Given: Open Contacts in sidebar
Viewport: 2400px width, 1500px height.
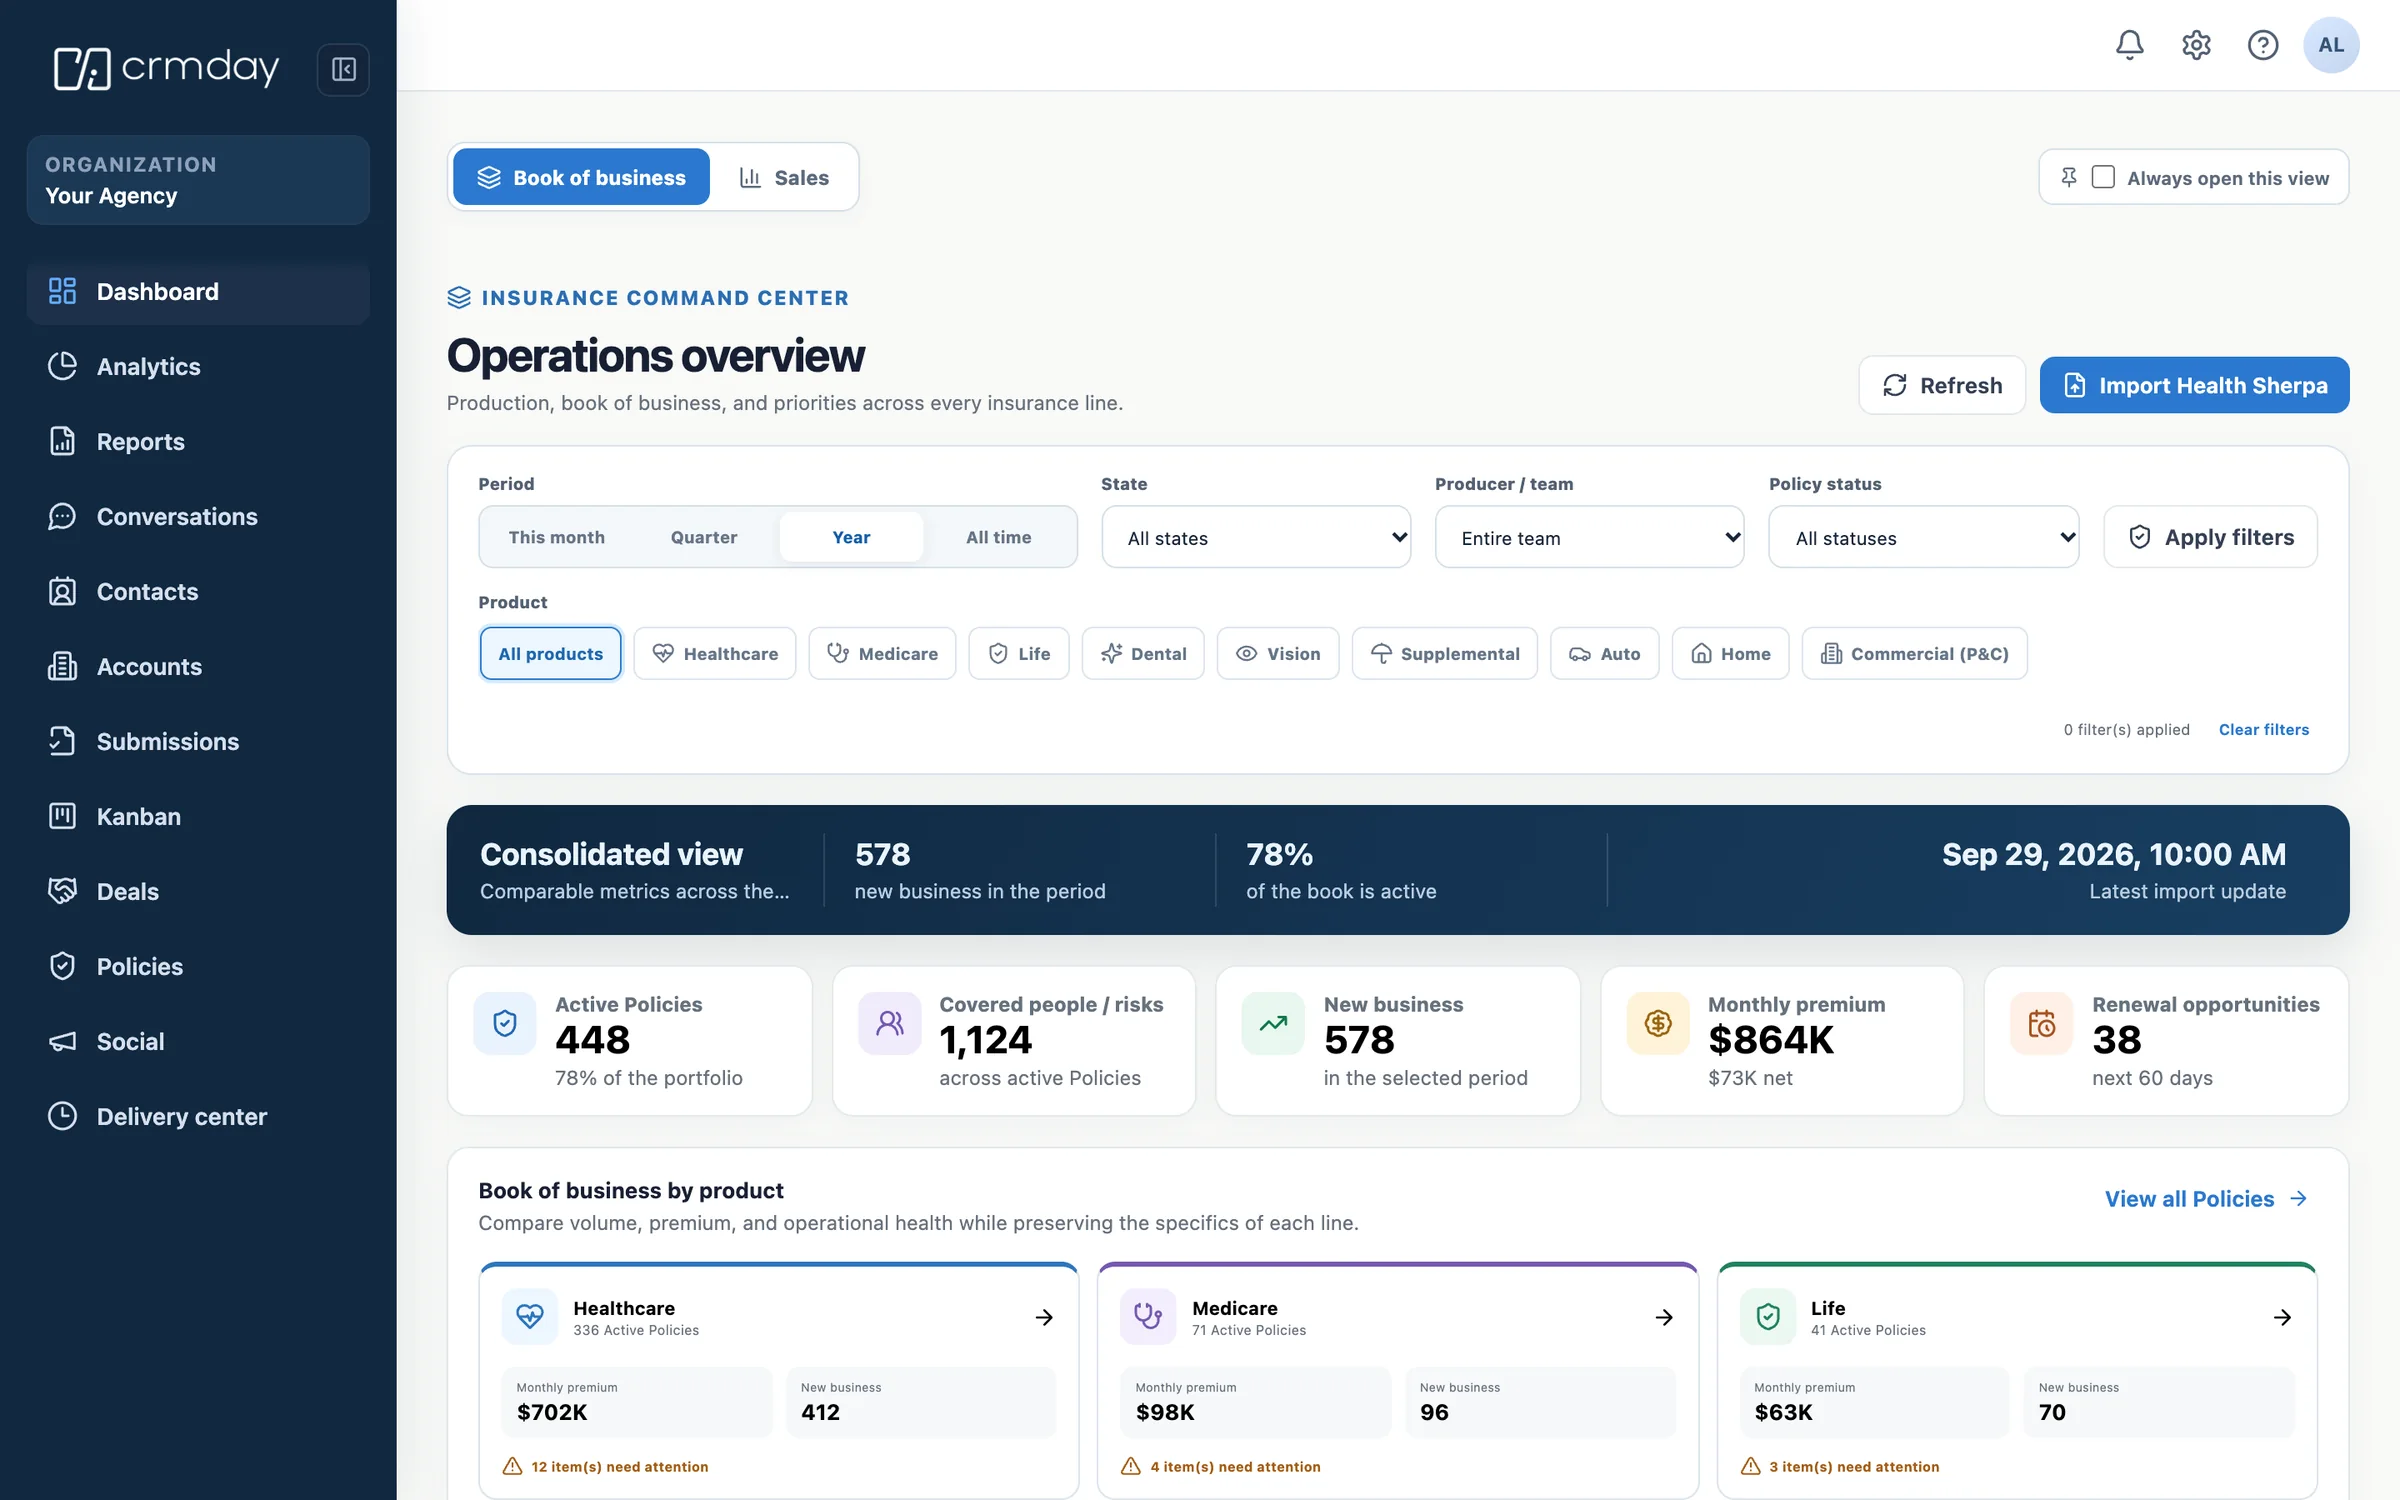Looking at the screenshot, I should pos(198,591).
